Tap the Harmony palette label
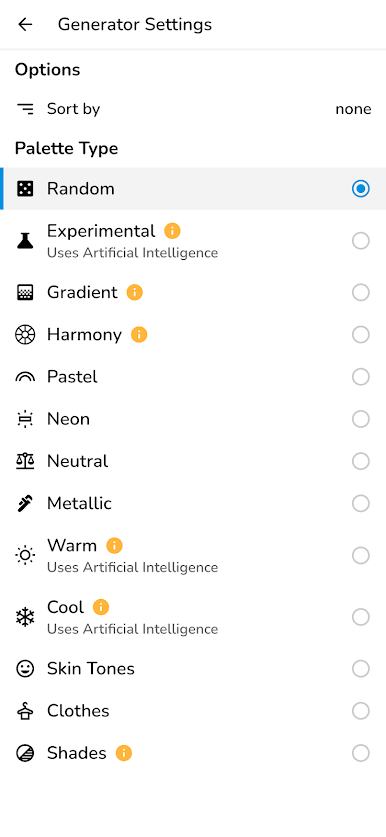 pos(84,335)
